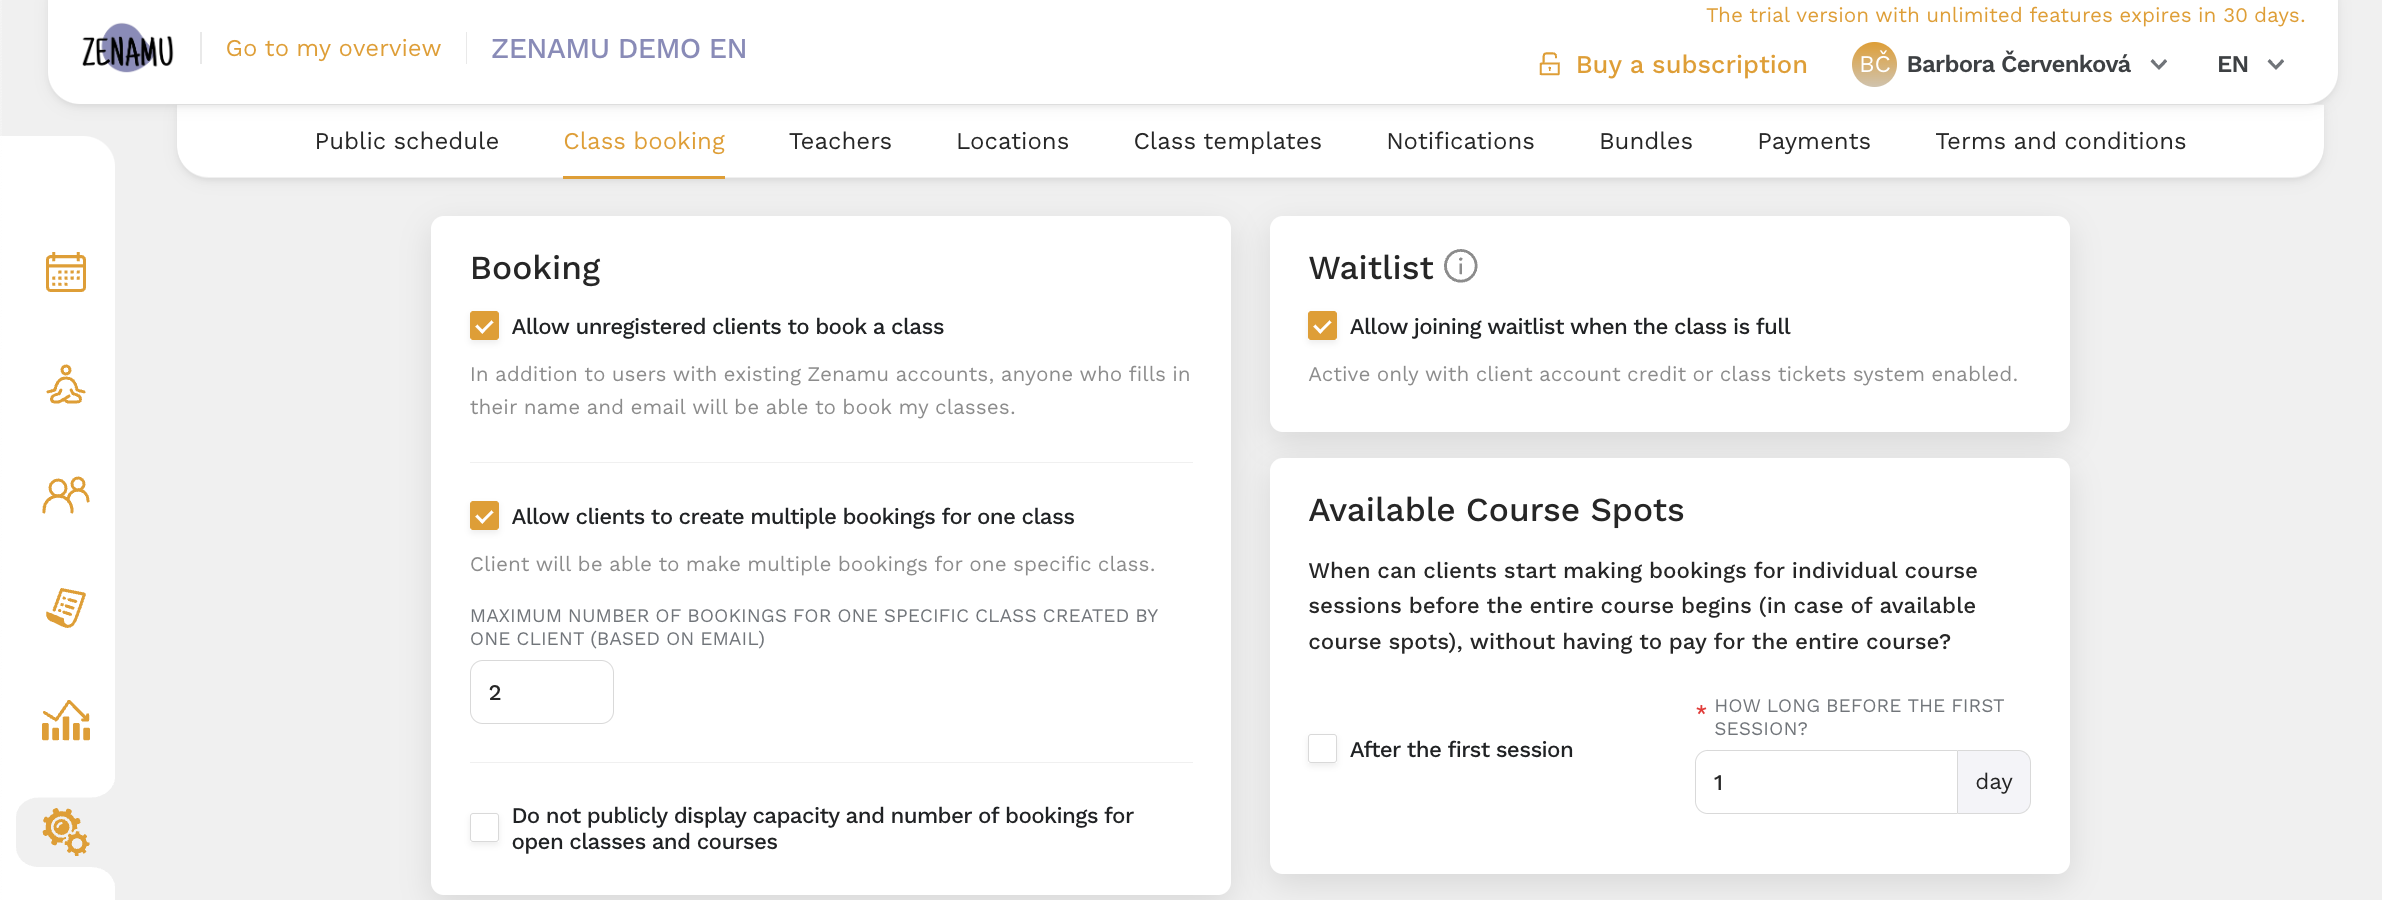2382x900 pixels.
Task: Open the clients sidebar icon
Action: (x=66, y=495)
